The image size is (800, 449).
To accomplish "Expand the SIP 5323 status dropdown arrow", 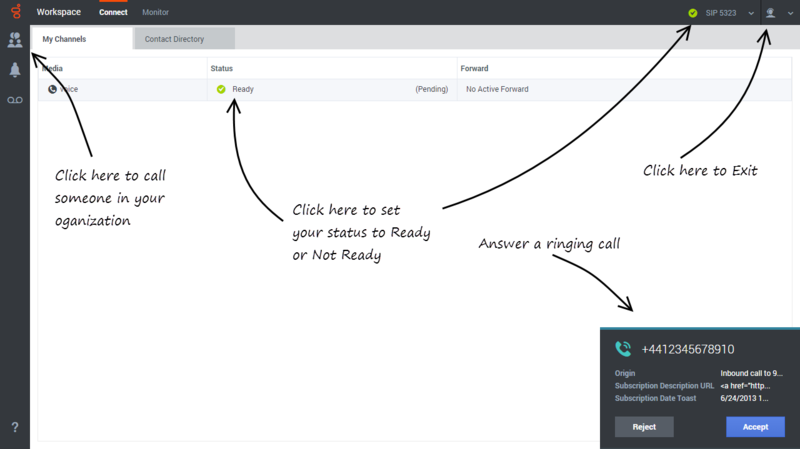I will click(751, 13).
